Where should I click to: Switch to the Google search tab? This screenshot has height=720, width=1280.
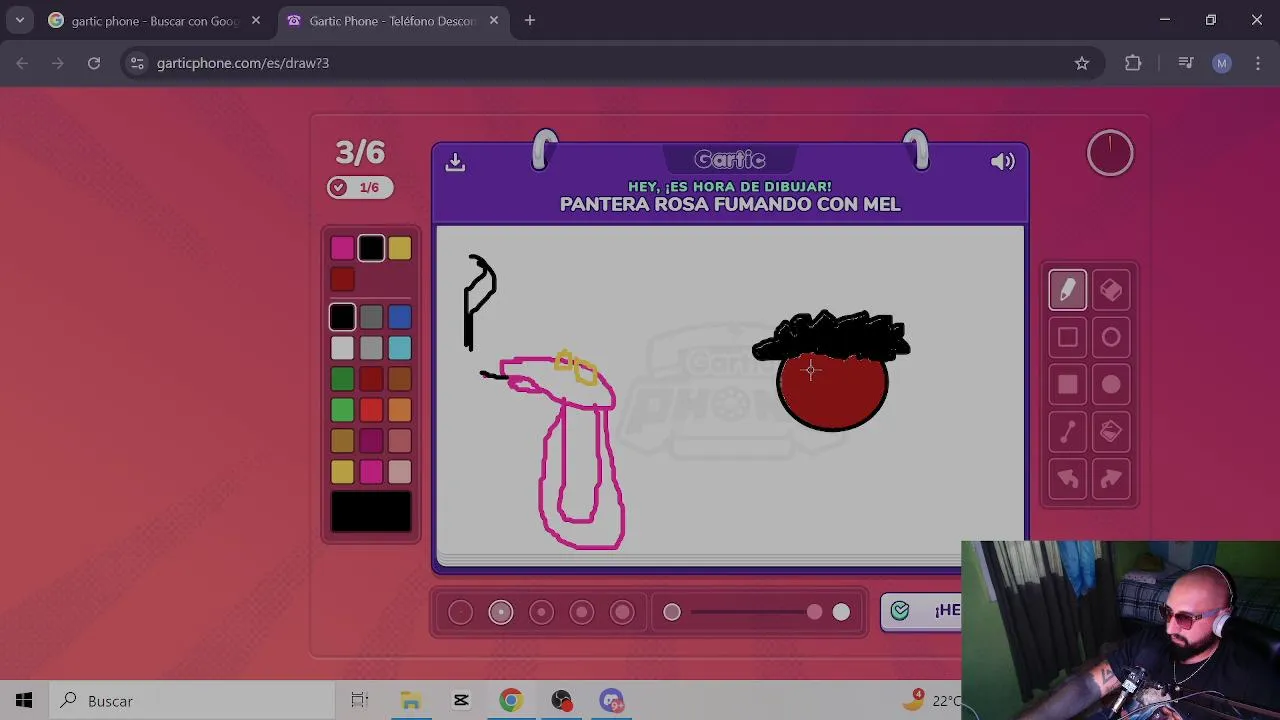click(x=157, y=21)
